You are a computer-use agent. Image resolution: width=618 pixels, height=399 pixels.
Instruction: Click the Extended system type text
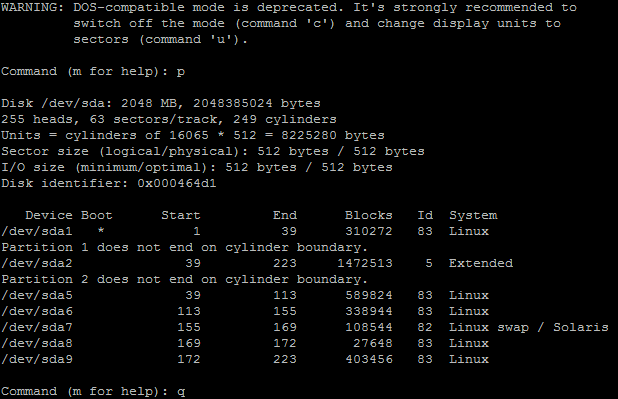[481, 263]
